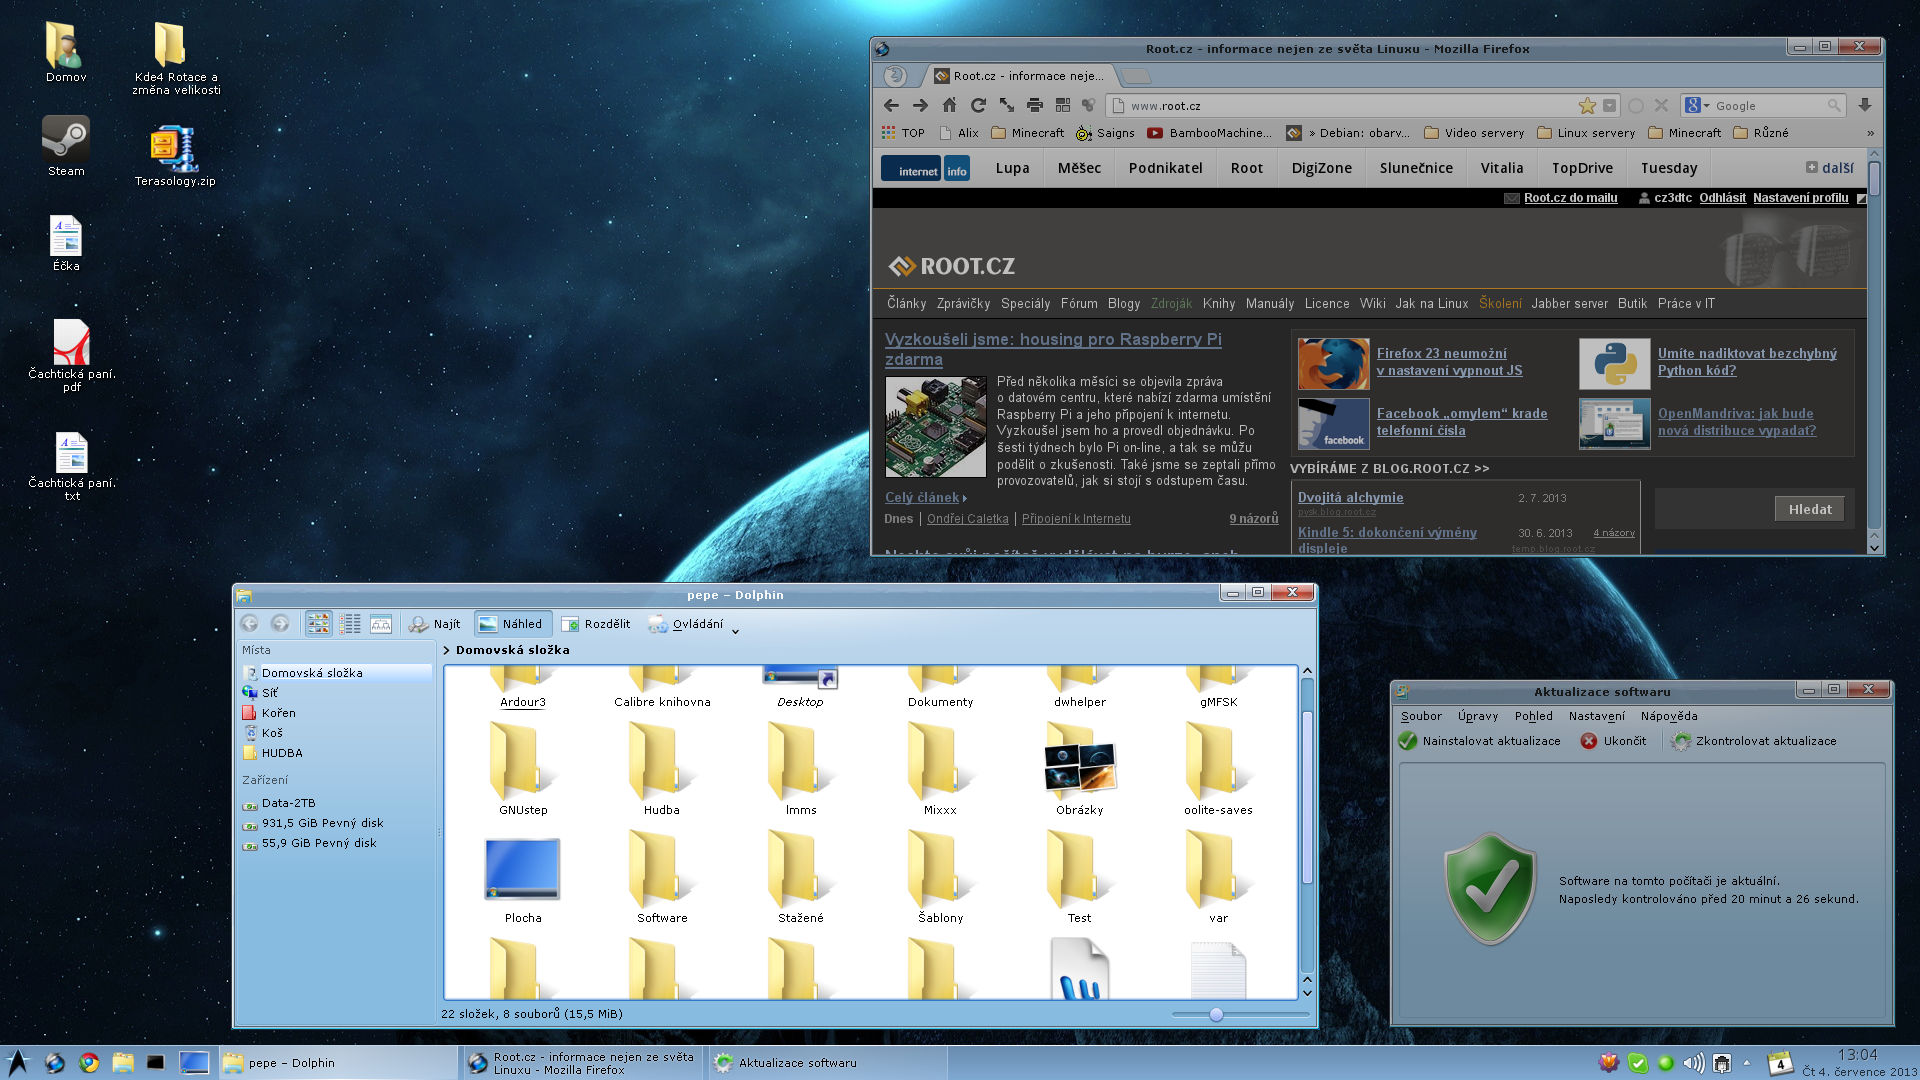Click Zkontrolovat aktualizace button

coord(1754,741)
